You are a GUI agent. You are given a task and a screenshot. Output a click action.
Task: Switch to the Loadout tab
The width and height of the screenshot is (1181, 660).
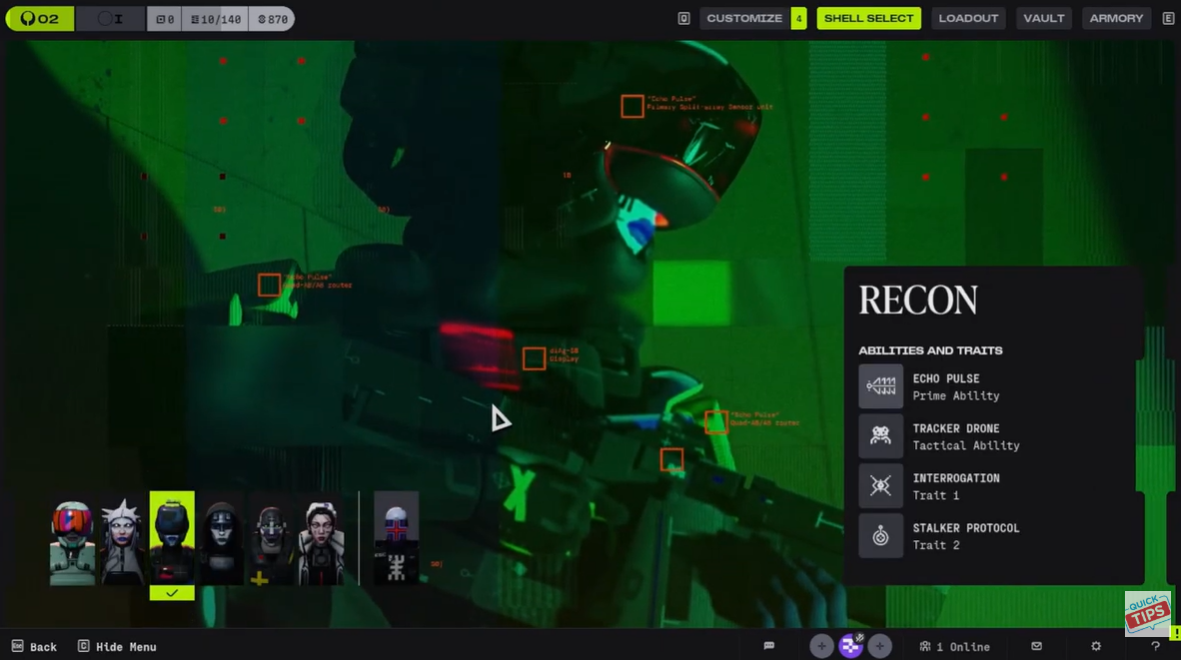(x=968, y=18)
